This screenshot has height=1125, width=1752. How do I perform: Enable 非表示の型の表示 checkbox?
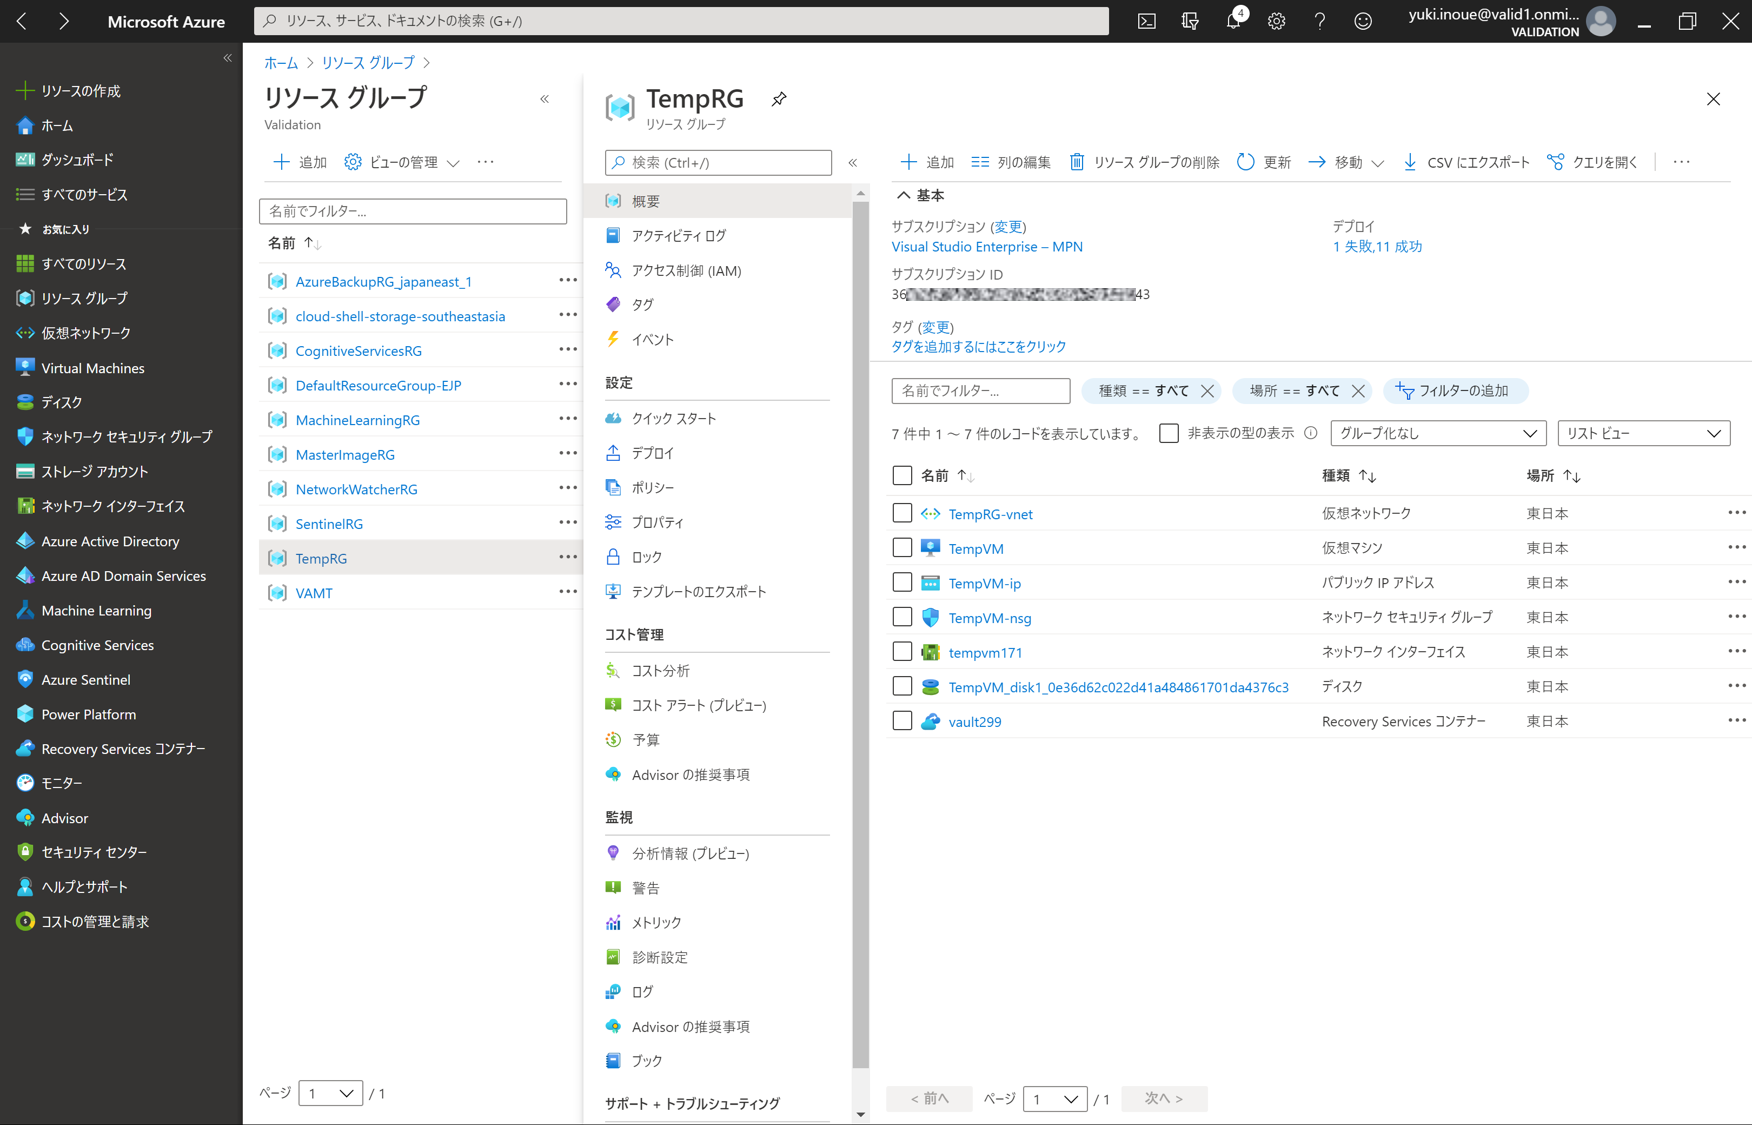(1169, 433)
